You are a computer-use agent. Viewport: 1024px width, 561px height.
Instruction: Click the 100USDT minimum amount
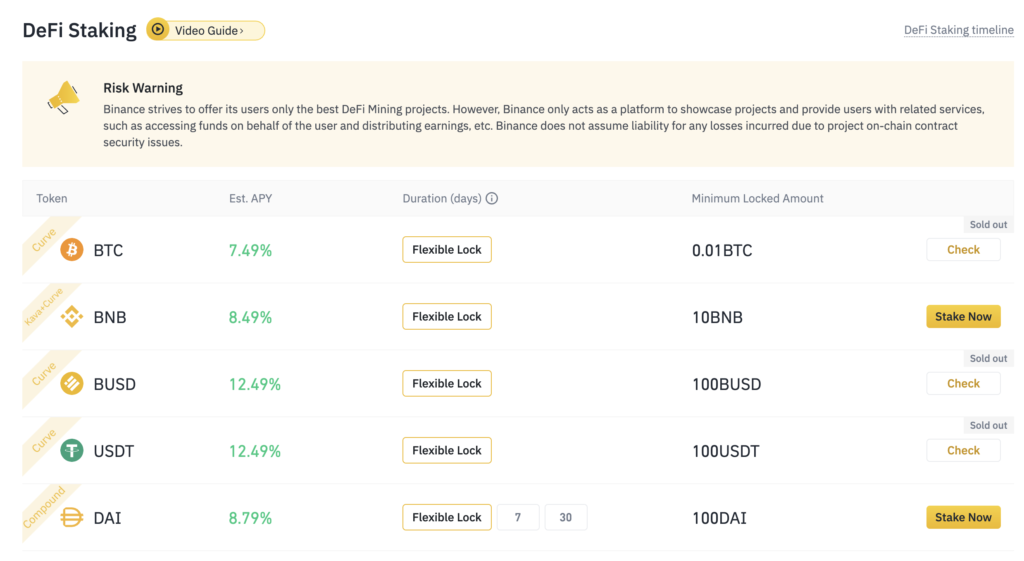coord(726,451)
